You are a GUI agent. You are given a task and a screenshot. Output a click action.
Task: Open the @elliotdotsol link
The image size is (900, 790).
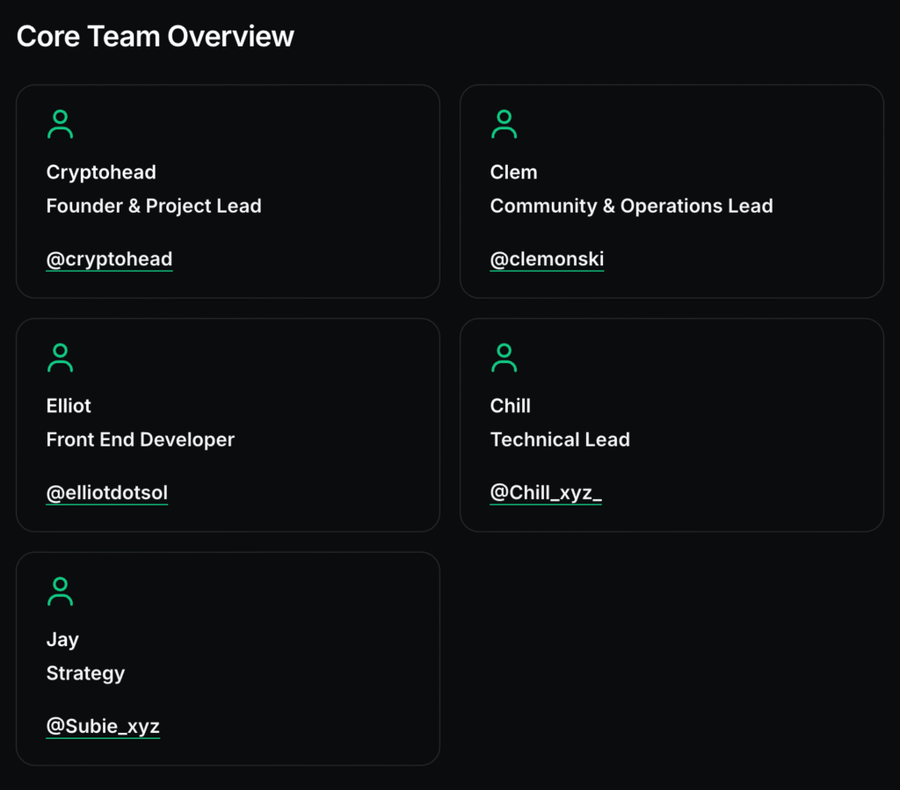coord(107,493)
